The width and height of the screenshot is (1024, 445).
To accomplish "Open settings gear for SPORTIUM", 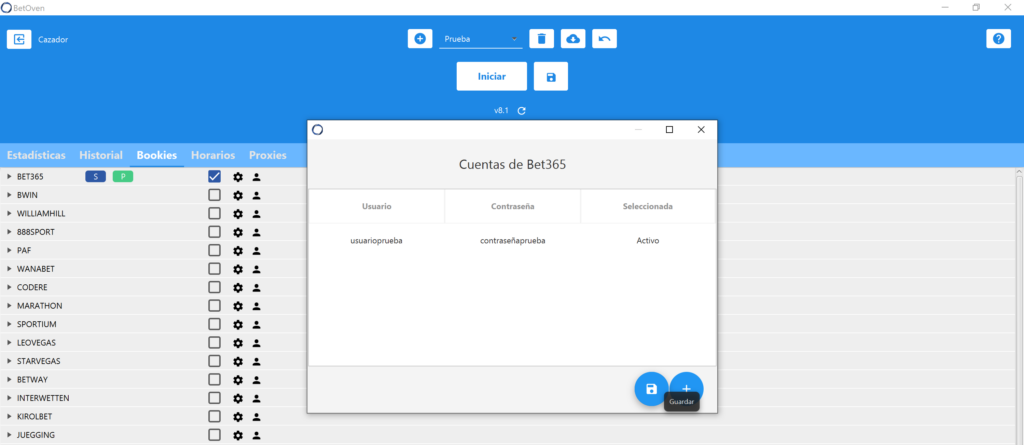I will [238, 324].
